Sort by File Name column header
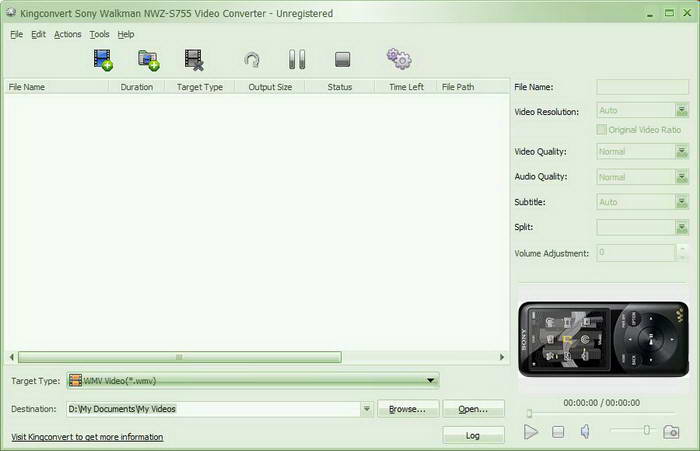This screenshot has height=451, width=700. [56, 87]
